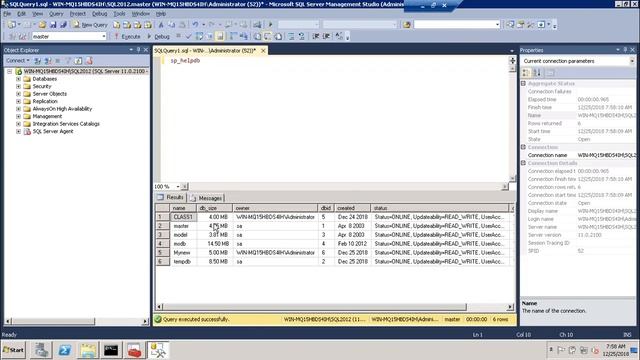Click Connect Object Explorer icon
The width and height of the screenshot is (640, 360).
pyautogui.click(x=38, y=60)
